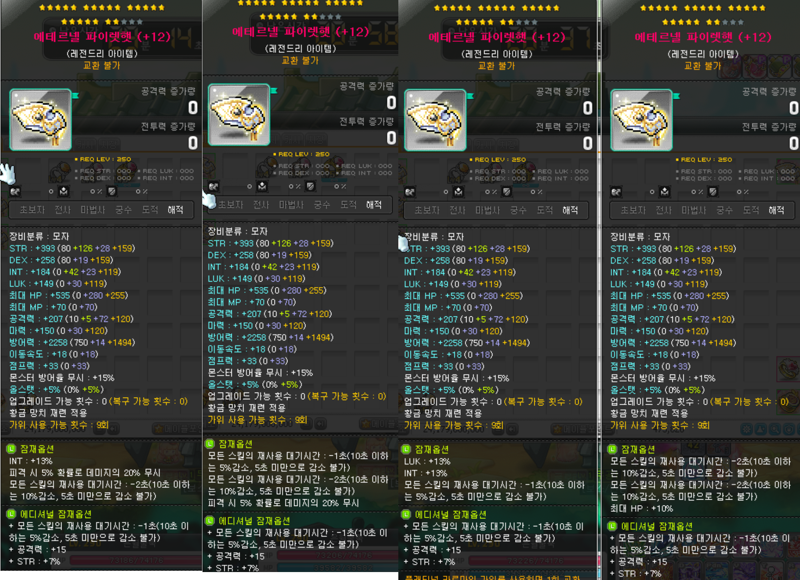800x580 pixels.
Task: Click the green 에디셔널 잠재옵션 icon in second tooltip
Action: point(210,521)
